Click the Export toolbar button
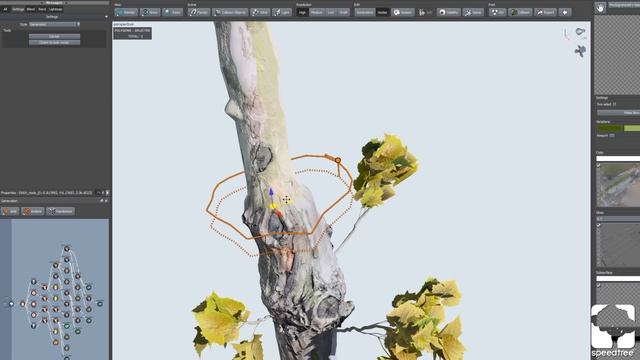The width and height of the screenshot is (640, 360). point(546,12)
